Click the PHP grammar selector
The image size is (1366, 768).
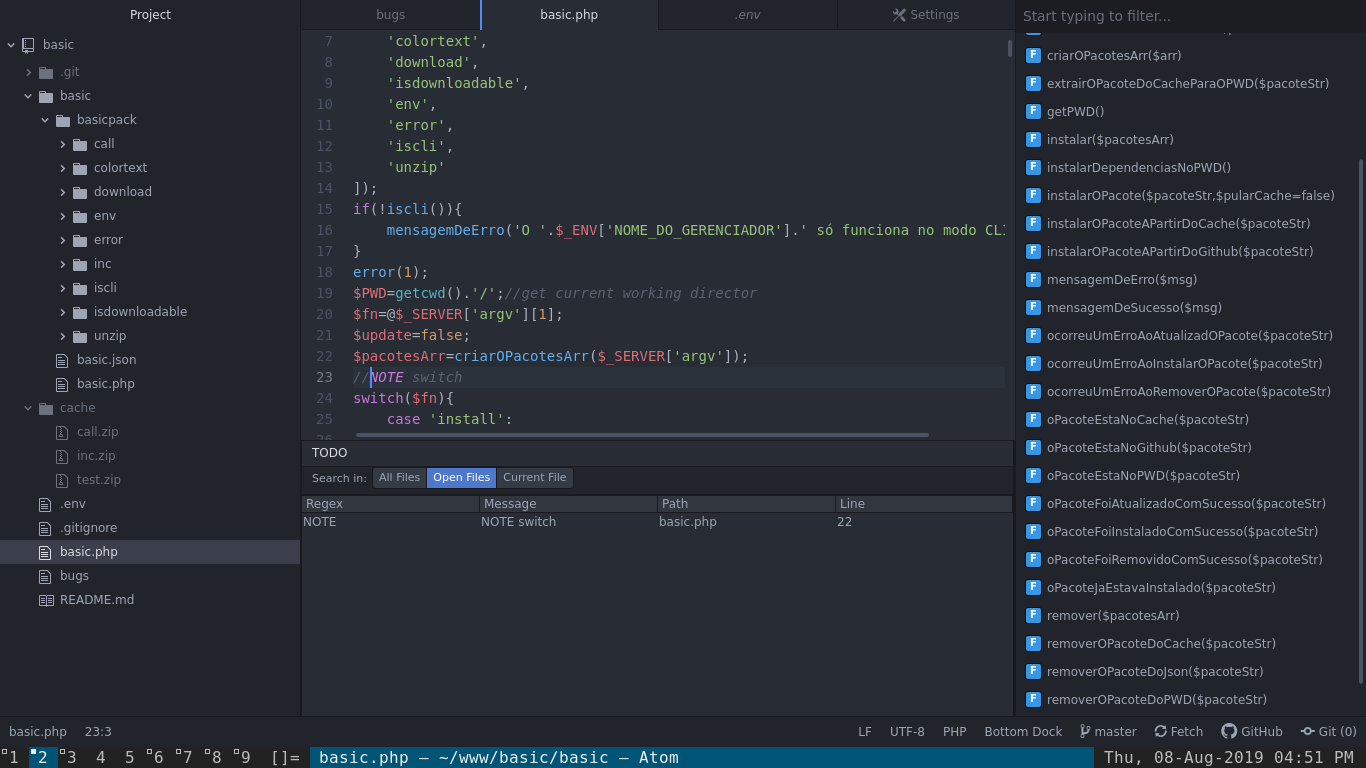(955, 732)
